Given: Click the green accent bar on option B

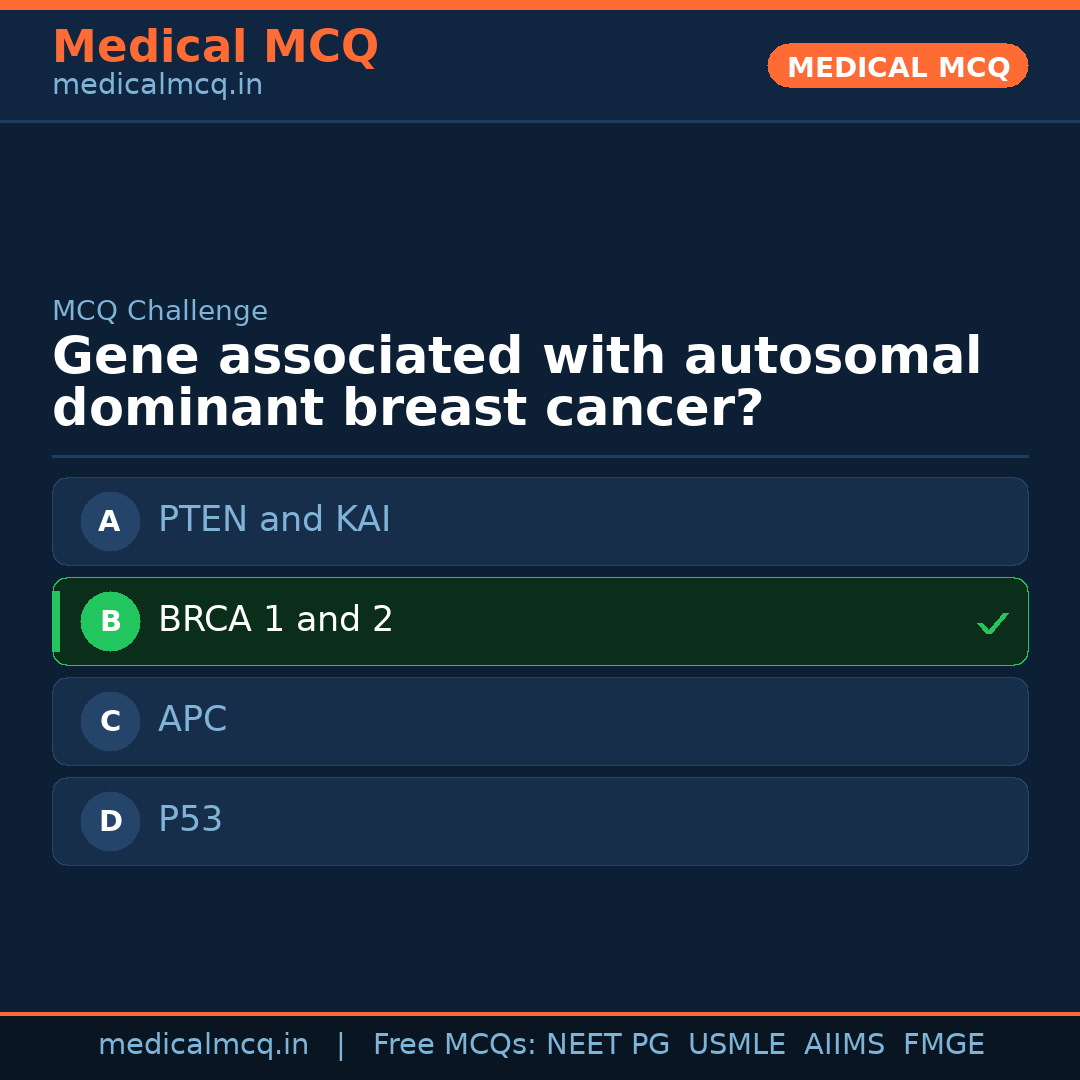Looking at the screenshot, I should pyautogui.click(x=56, y=621).
